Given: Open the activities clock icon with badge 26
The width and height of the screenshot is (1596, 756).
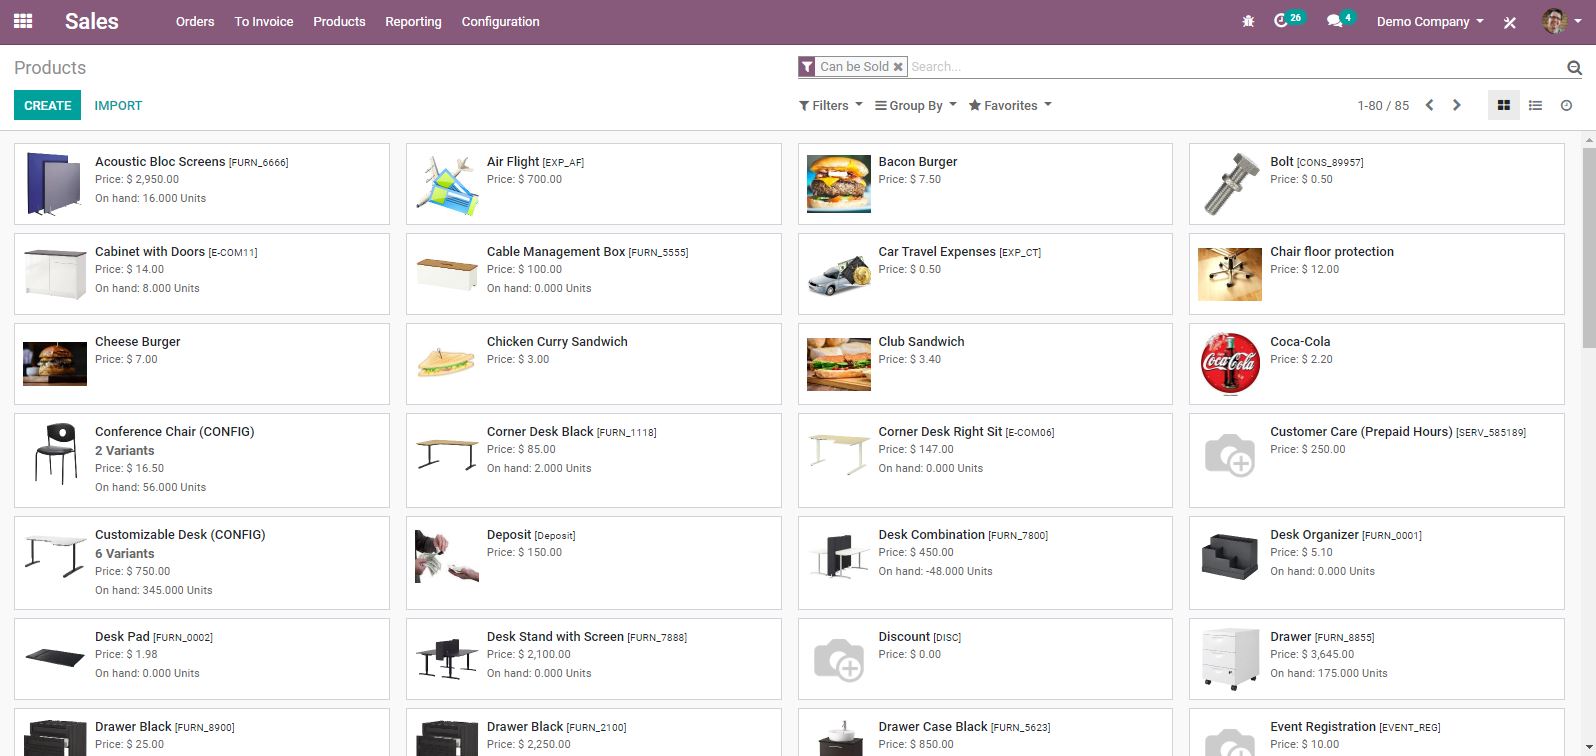Looking at the screenshot, I should (1282, 21).
